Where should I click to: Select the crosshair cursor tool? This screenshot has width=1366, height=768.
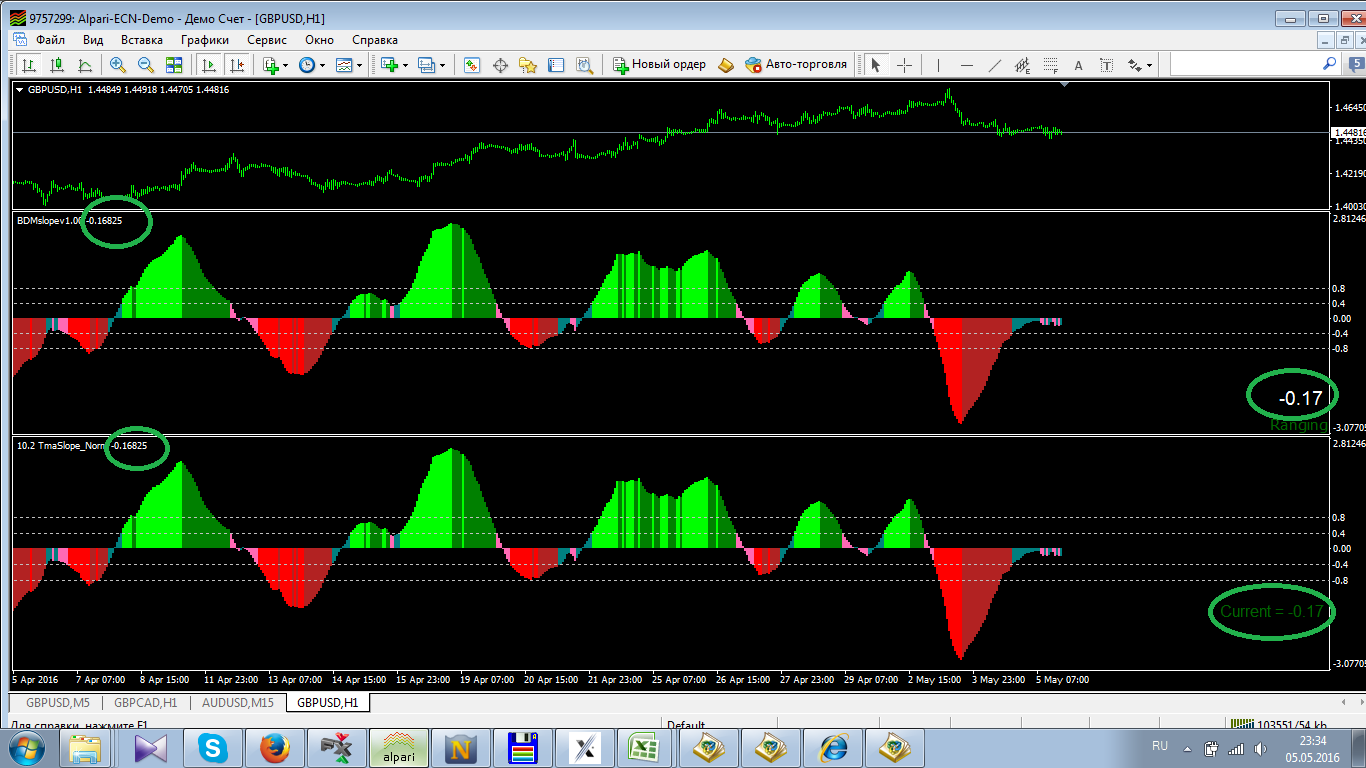click(x=905, y=65)
